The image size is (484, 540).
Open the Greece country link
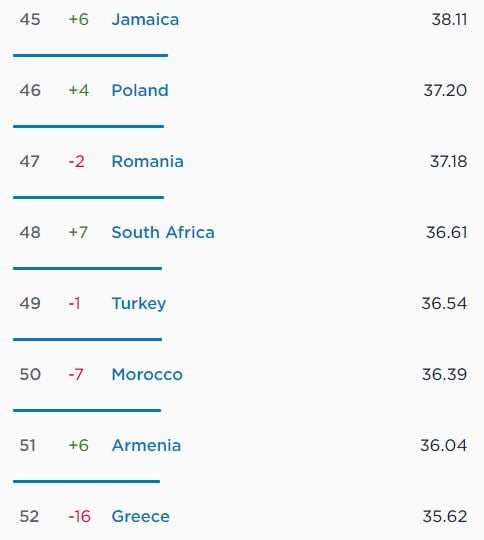(x=141, y=516)
